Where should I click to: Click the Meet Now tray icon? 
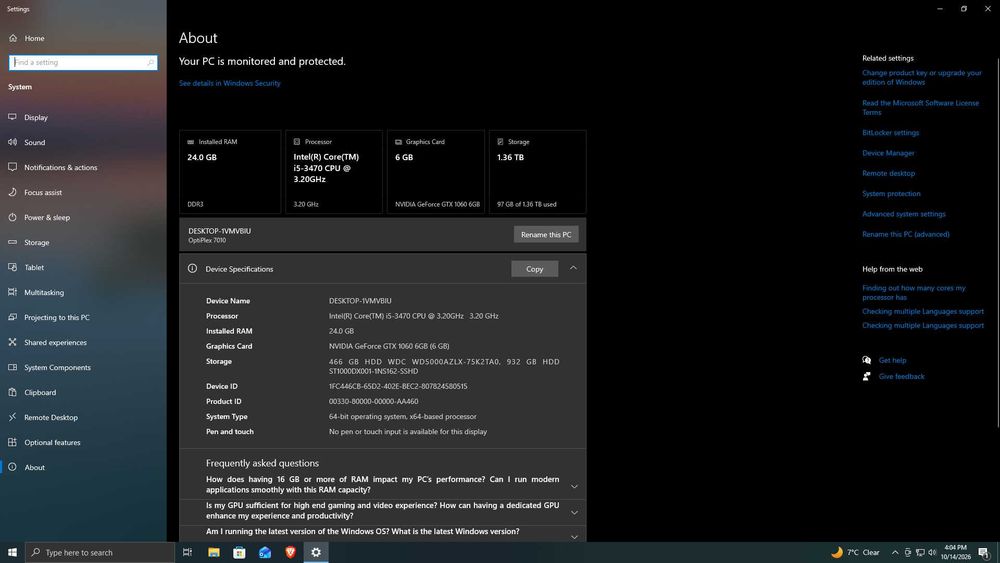point(908,552)
